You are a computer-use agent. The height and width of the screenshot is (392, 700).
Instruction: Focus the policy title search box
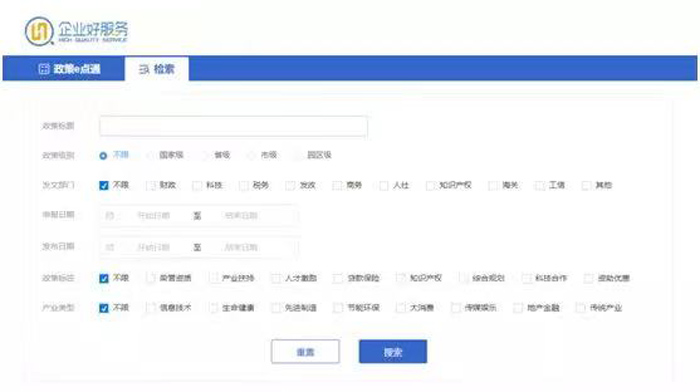233,126
